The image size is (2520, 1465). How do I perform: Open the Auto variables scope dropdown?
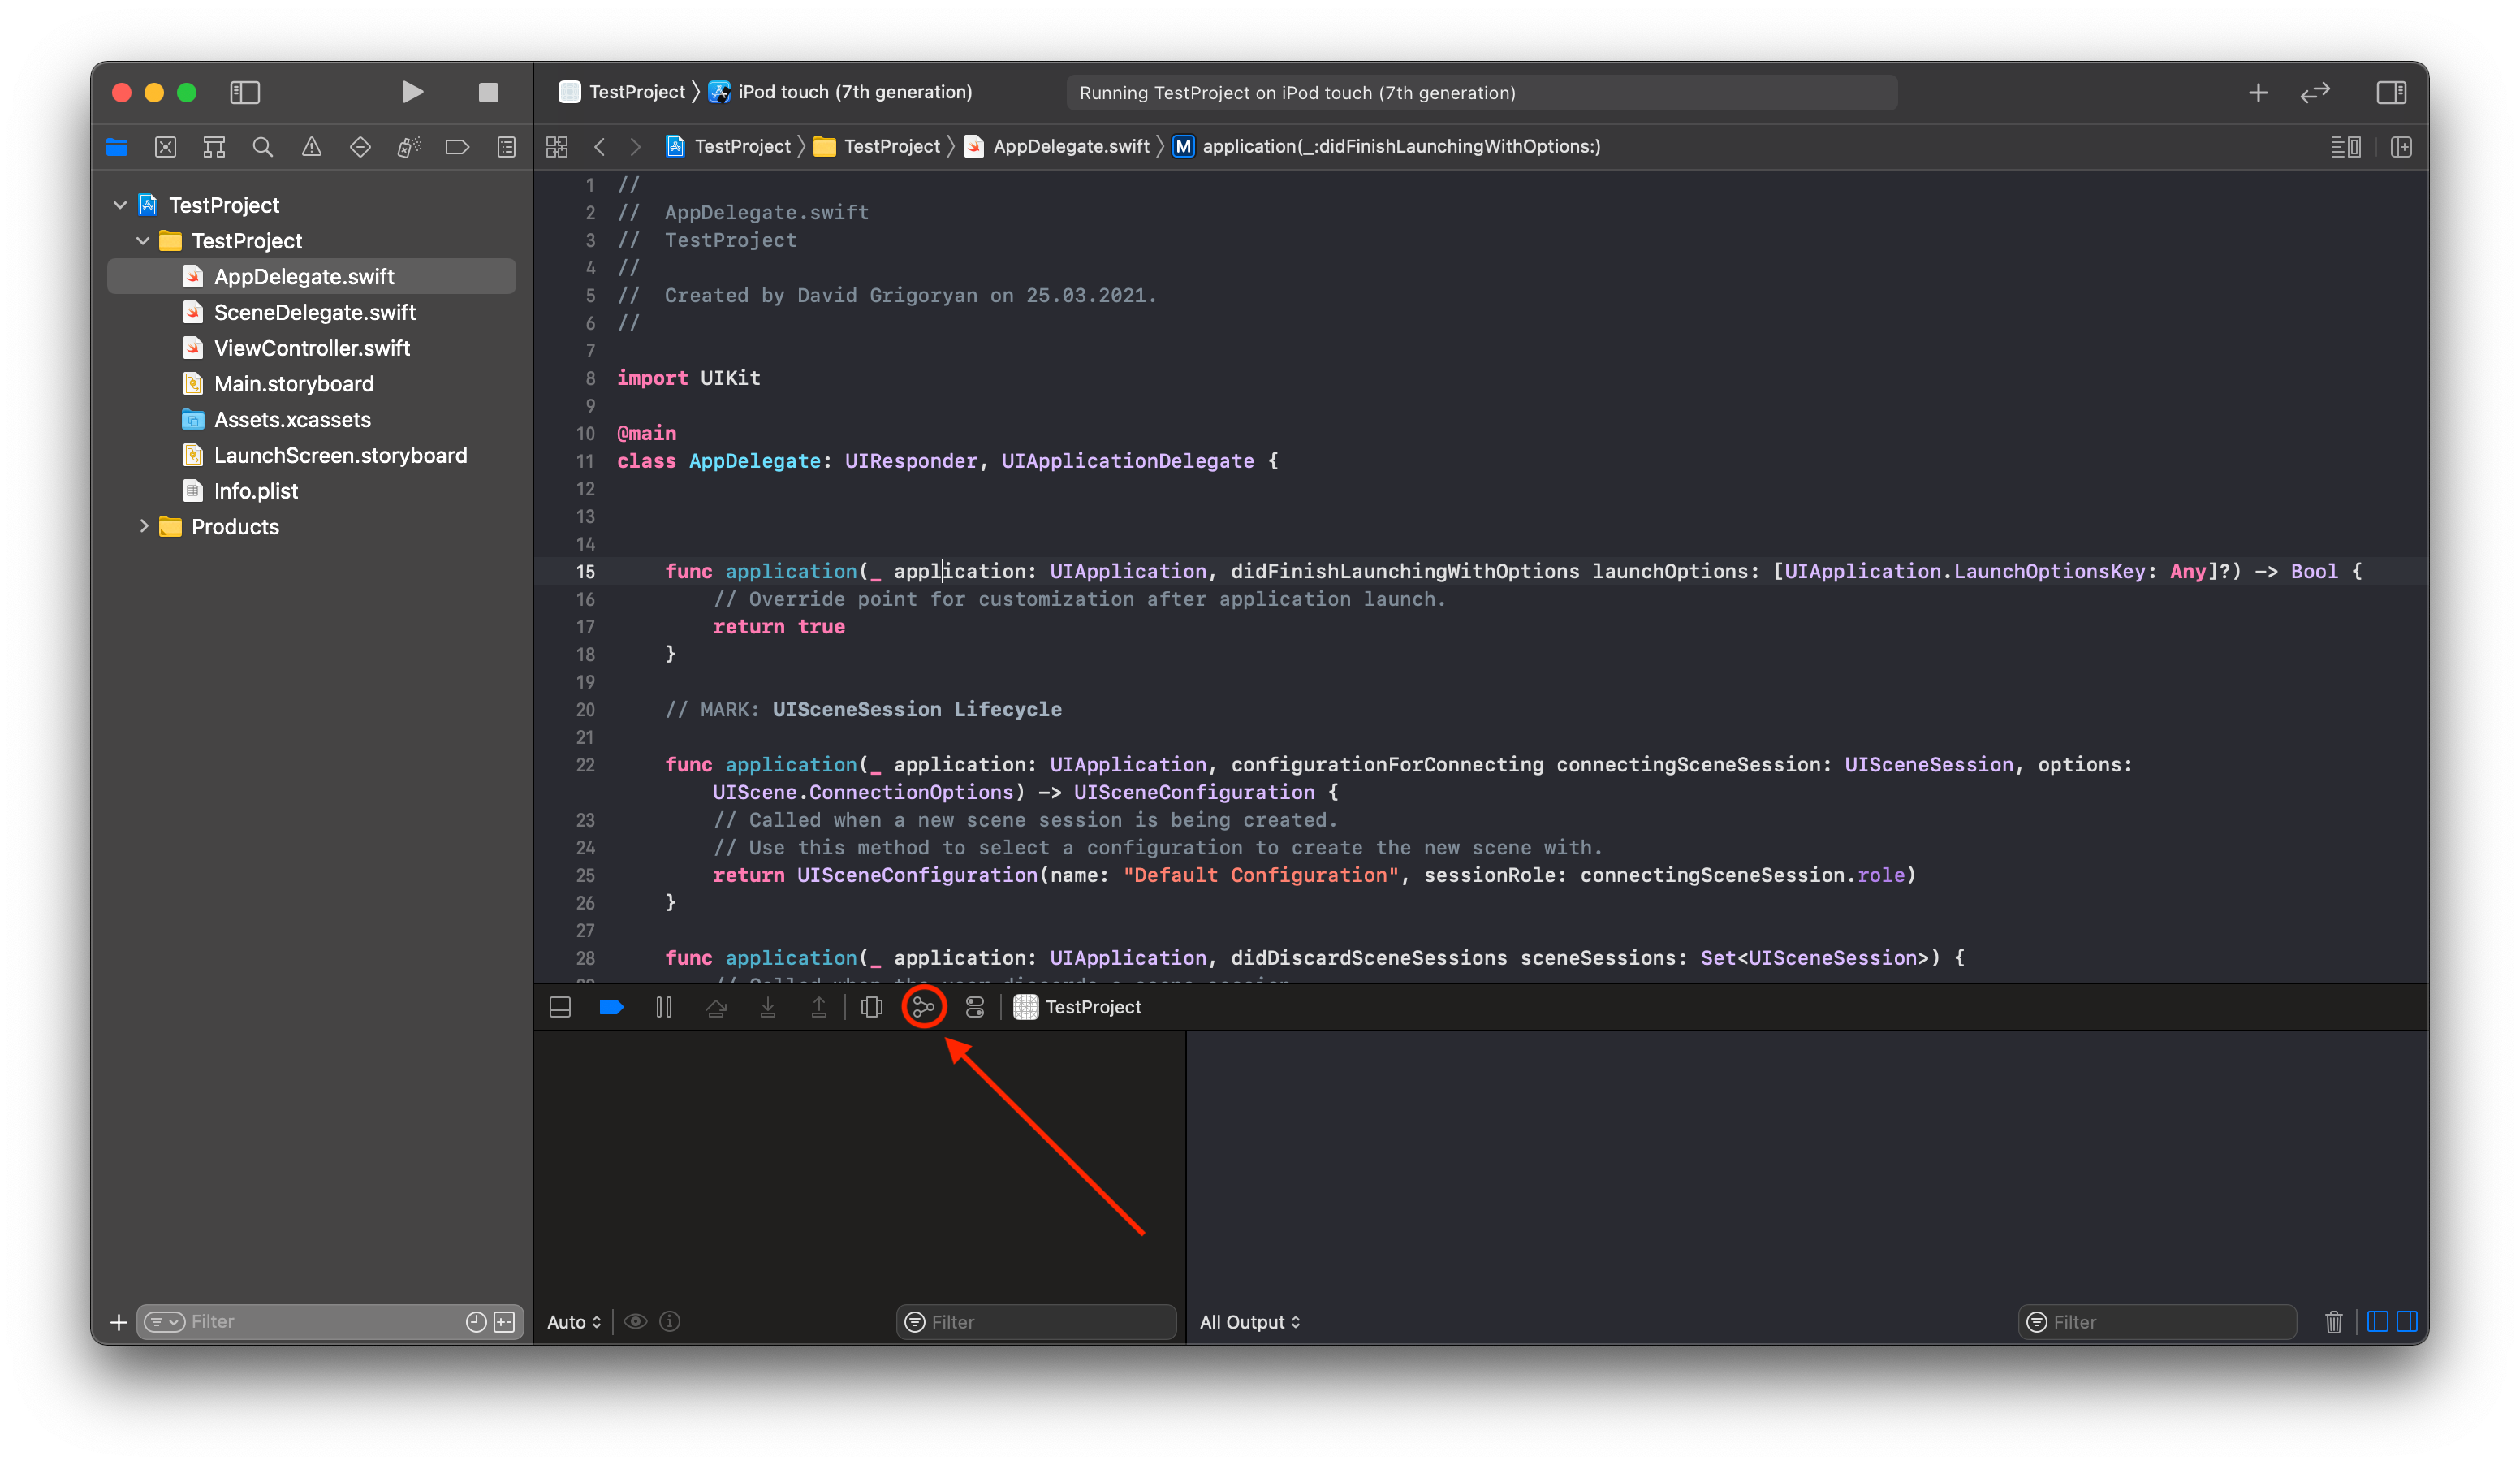574,1321
